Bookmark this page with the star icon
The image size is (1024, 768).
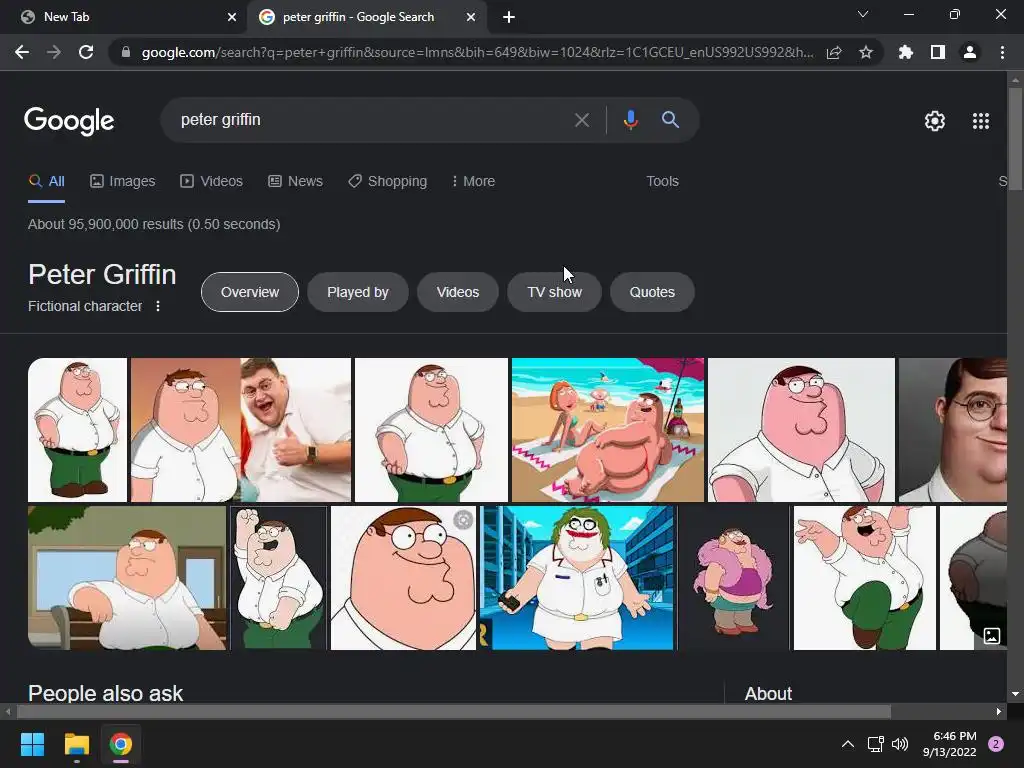click(x=866, y=52)
